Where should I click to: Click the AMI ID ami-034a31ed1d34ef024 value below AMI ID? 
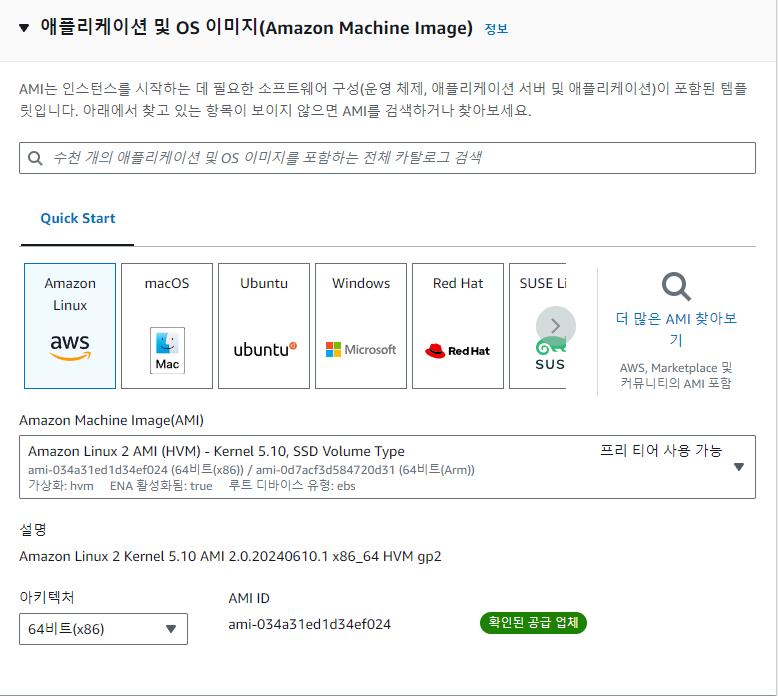310,624
